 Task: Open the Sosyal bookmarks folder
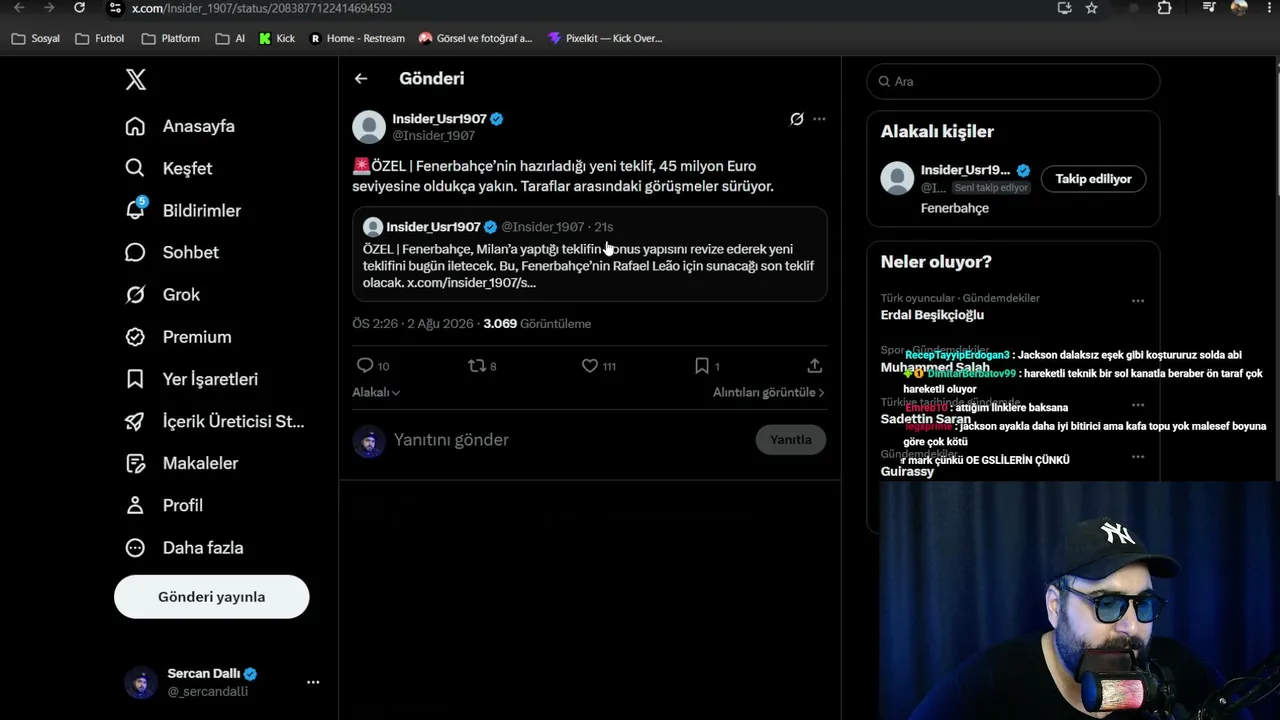click(x=36, y=38)
